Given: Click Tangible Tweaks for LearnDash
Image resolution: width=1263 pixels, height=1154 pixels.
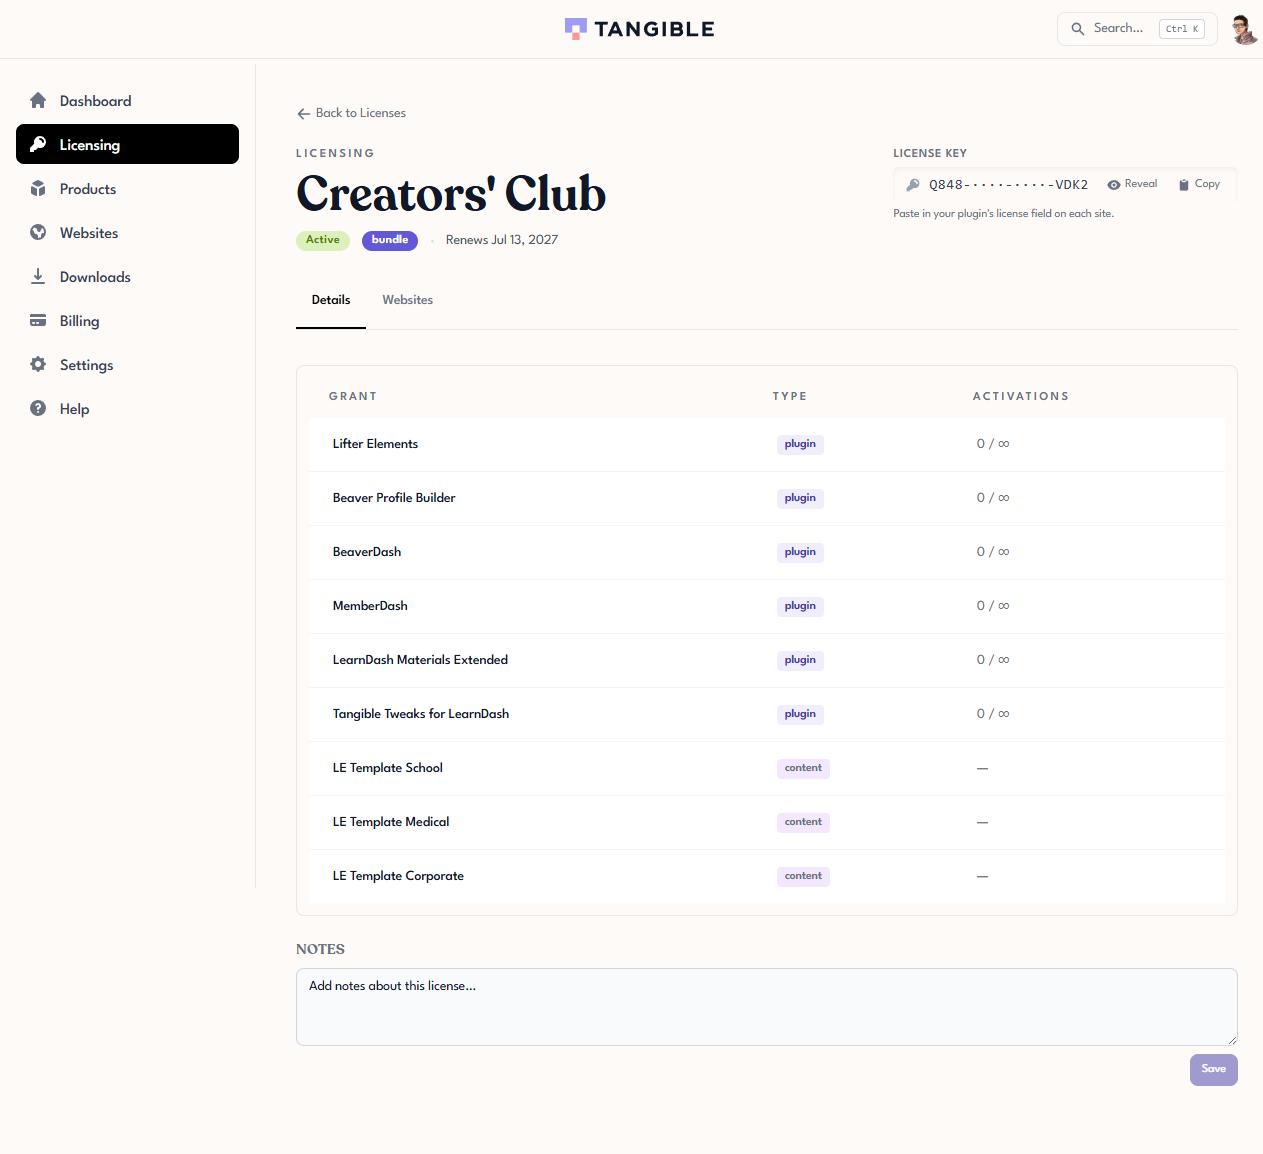Looking at the screenshot, I should [421, 714].
